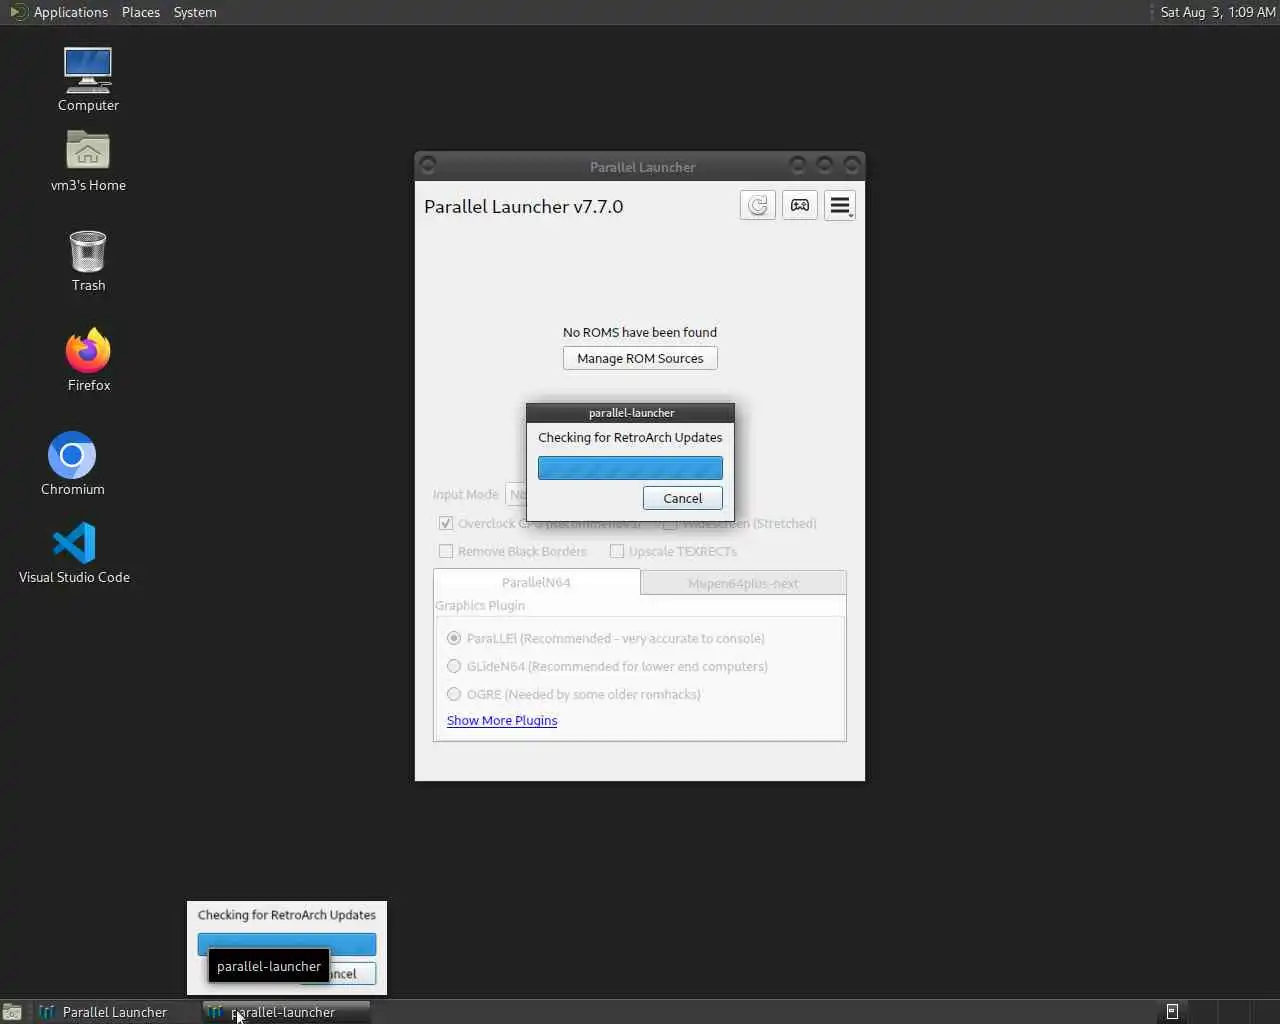
Task: Enable Remove Black Borders checkbox
Action: (446, 551)
